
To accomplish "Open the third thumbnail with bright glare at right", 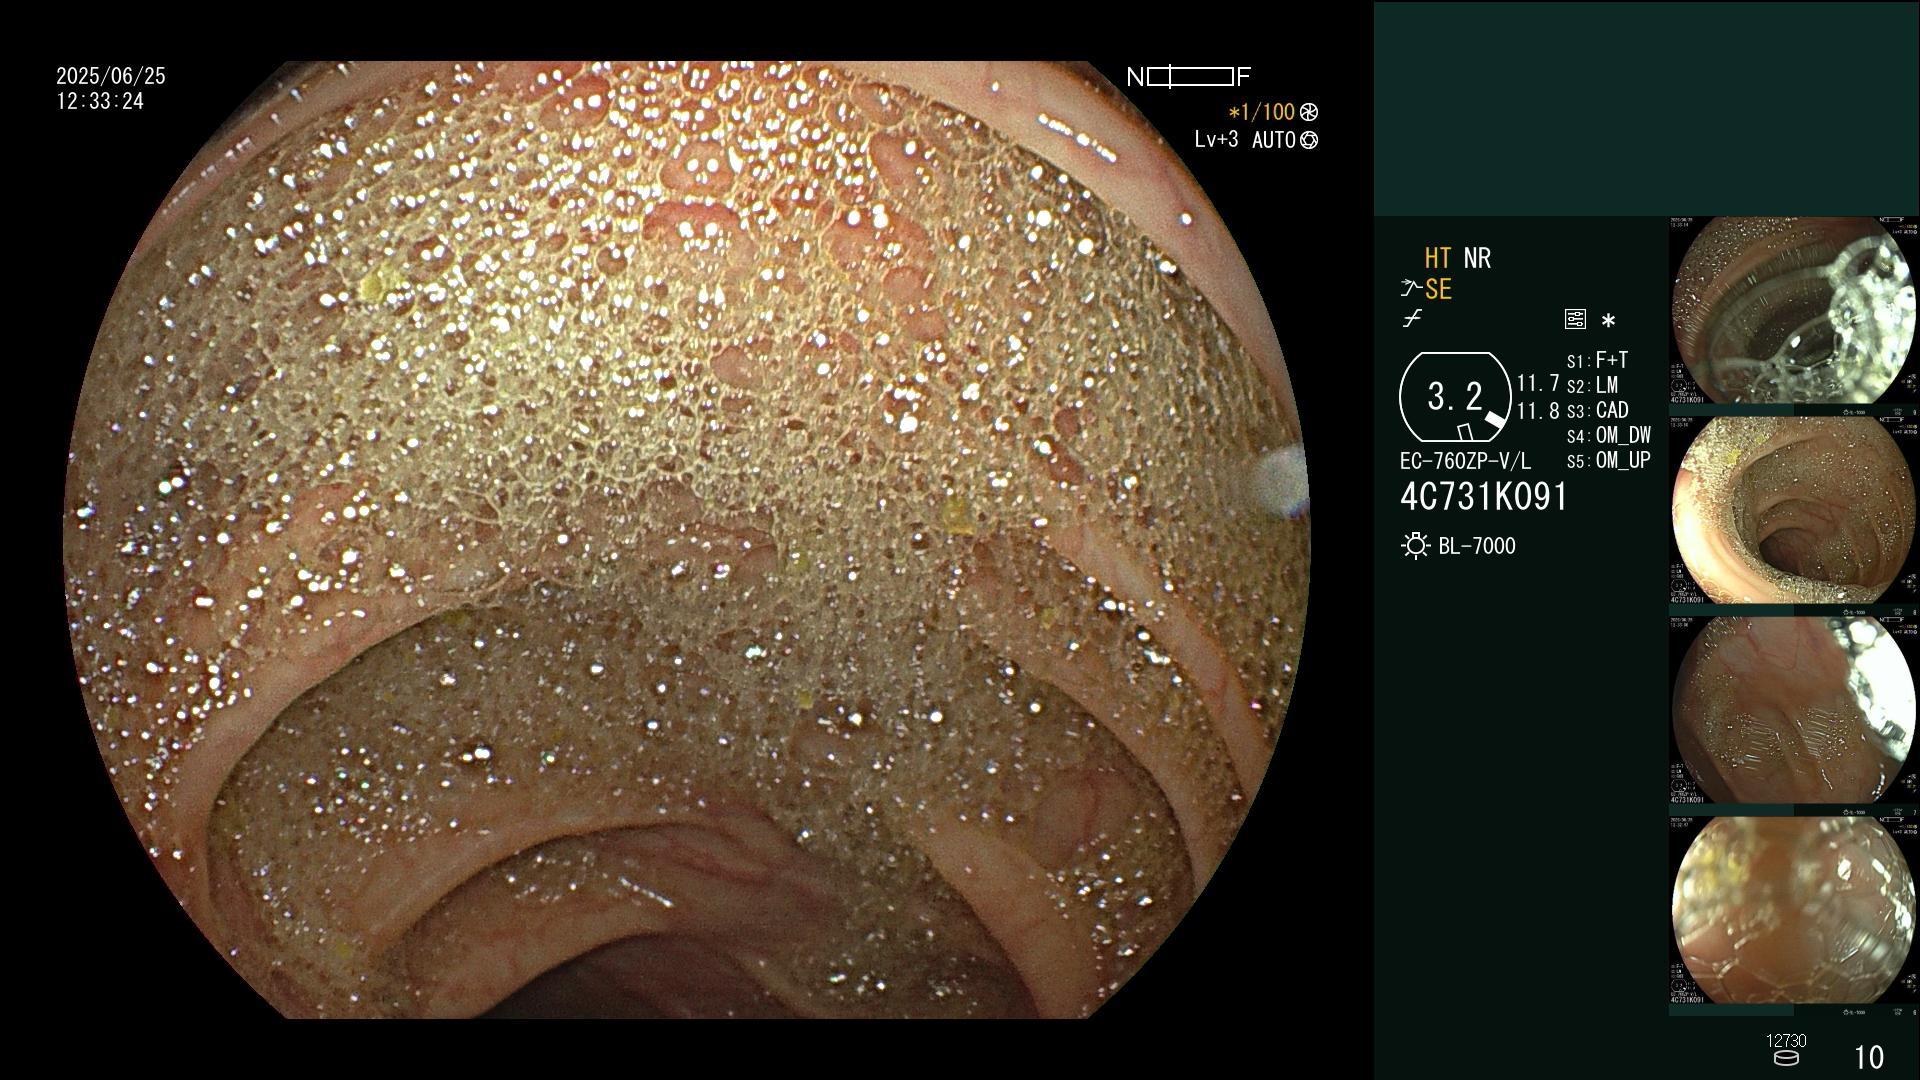I will (x=1794, y=710).
